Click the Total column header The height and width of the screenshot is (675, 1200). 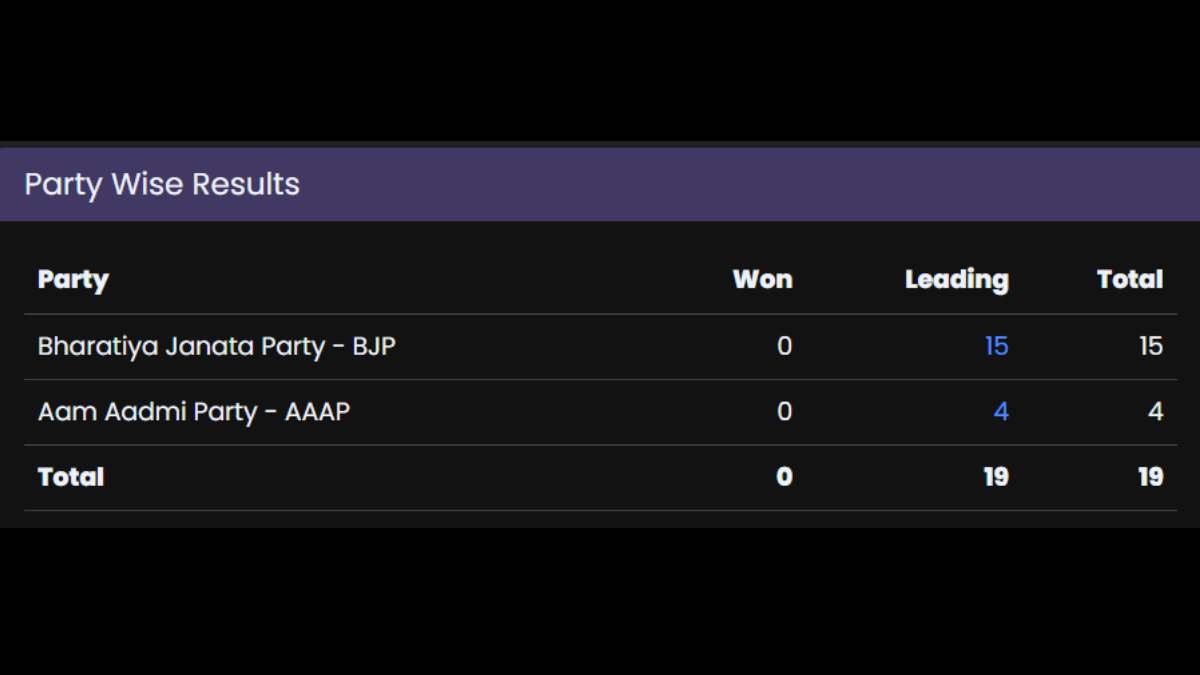[x=1129, y=280]
